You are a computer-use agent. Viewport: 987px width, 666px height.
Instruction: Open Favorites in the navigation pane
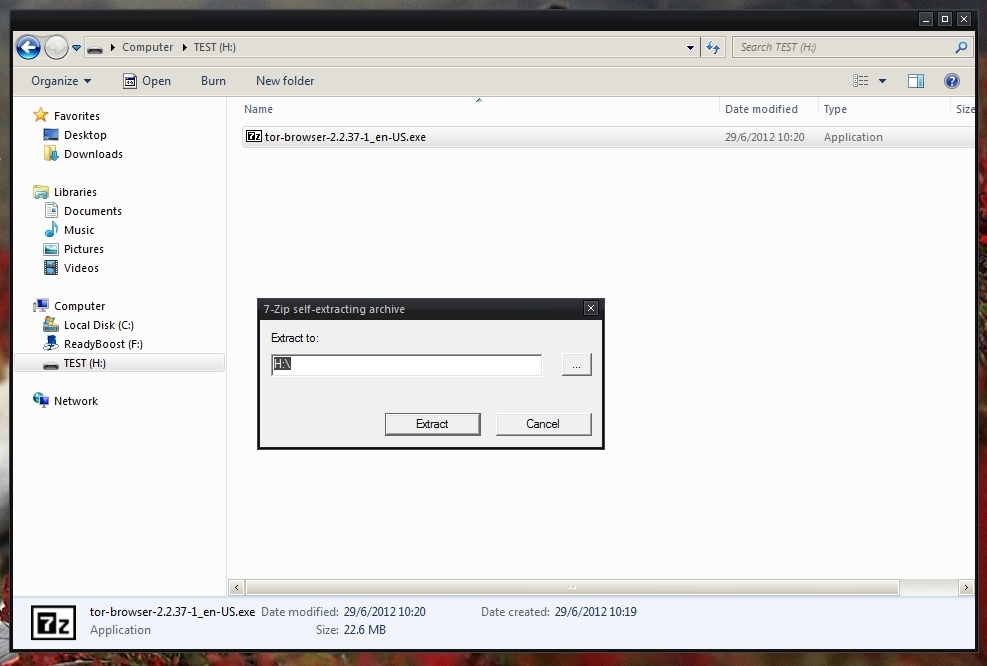pos(77,116)
